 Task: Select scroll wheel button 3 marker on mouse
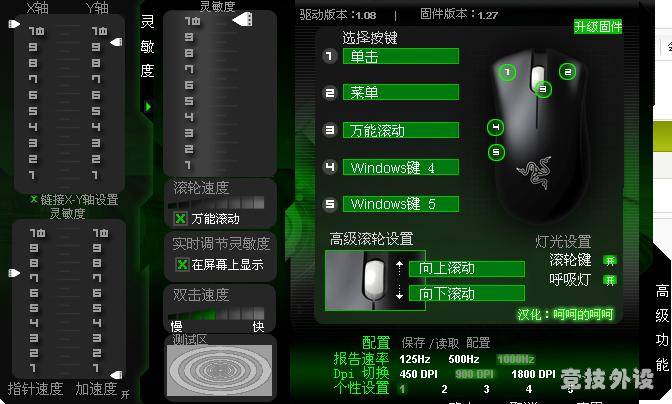pyautogui.click(x=543, y=89)
